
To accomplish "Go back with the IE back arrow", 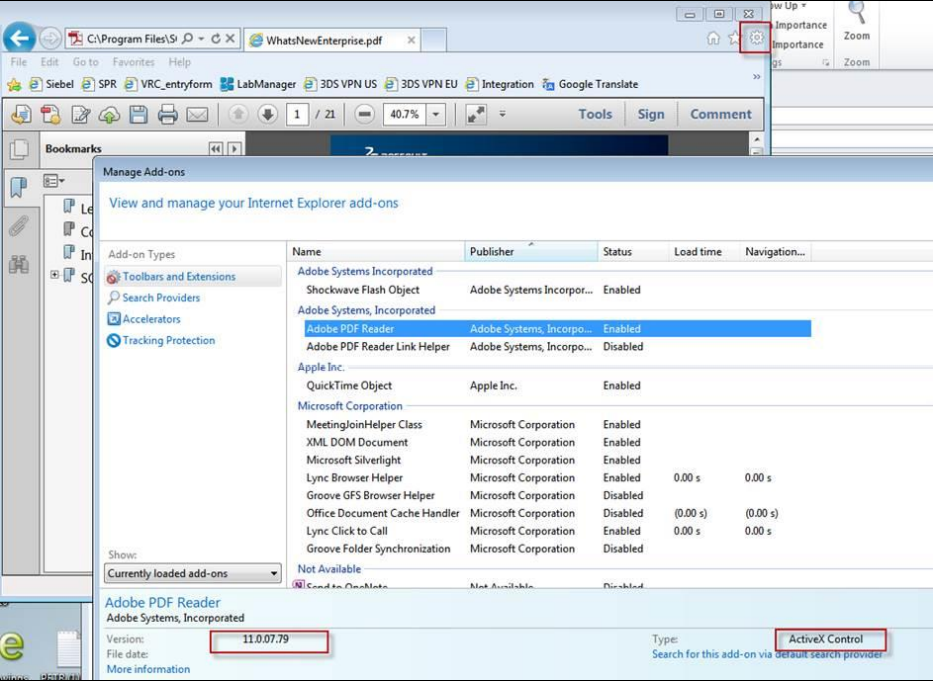I will click(x=20, y=38).
